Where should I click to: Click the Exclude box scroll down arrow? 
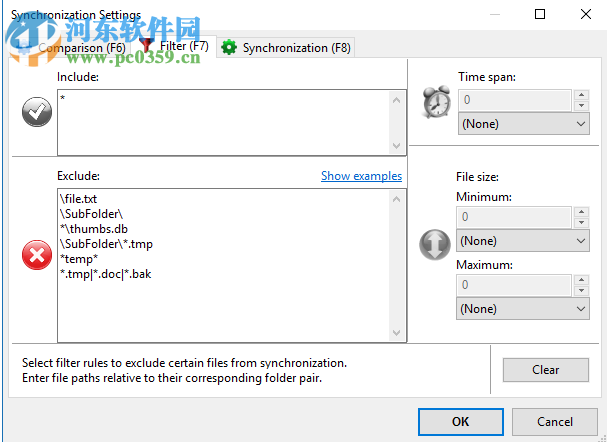click(396, 332)
